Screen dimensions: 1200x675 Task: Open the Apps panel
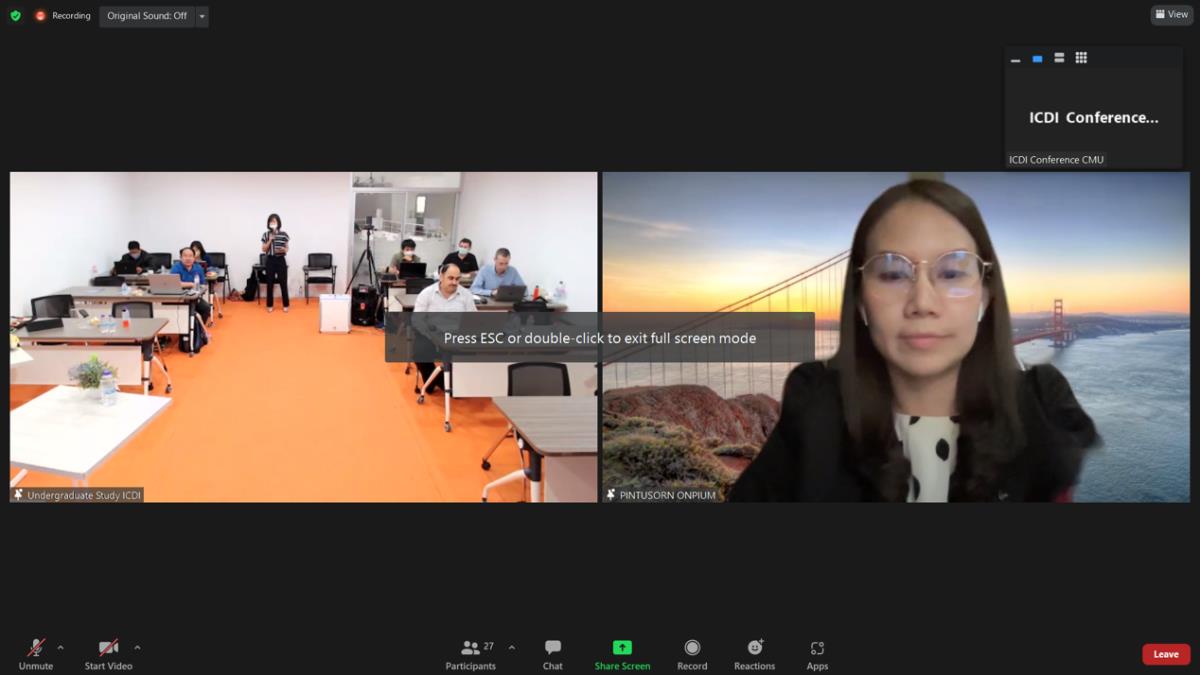point(817,654)
